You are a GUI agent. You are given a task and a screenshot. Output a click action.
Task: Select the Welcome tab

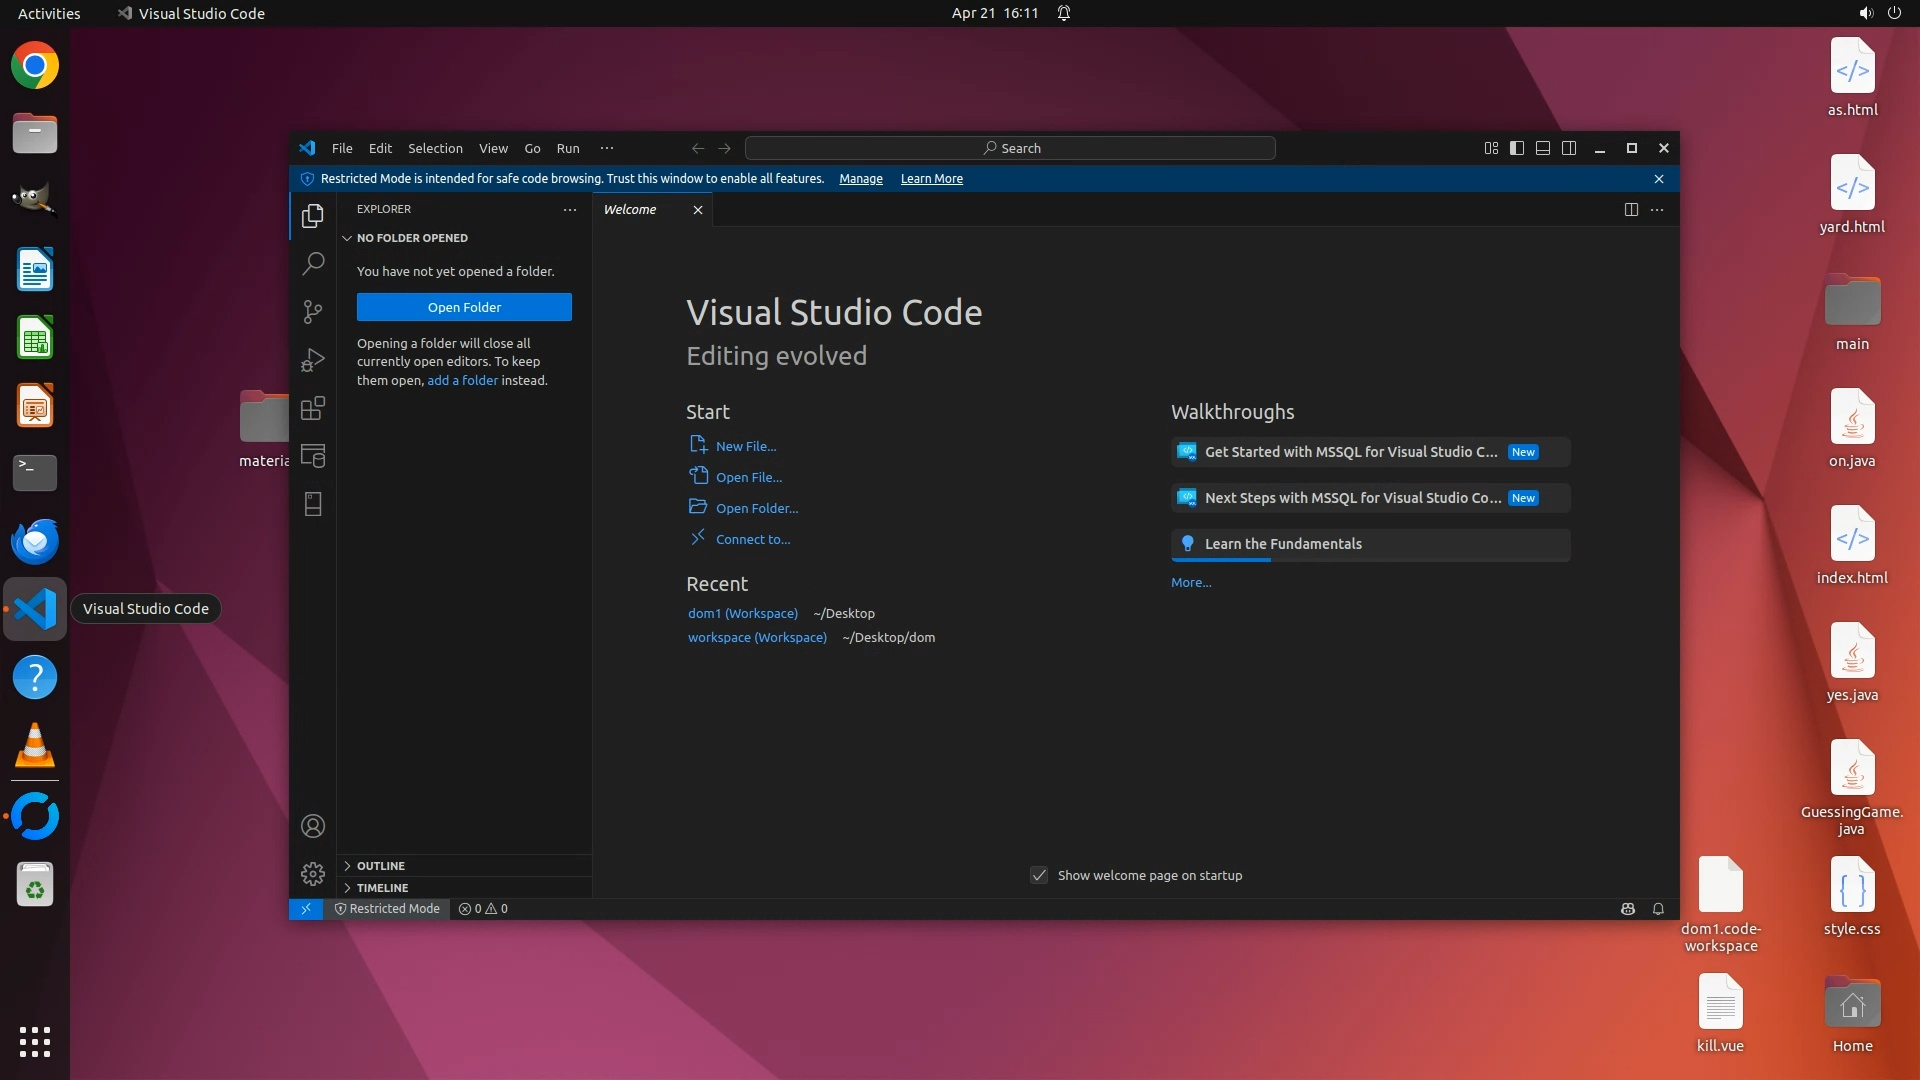click(x=630, y=210)
